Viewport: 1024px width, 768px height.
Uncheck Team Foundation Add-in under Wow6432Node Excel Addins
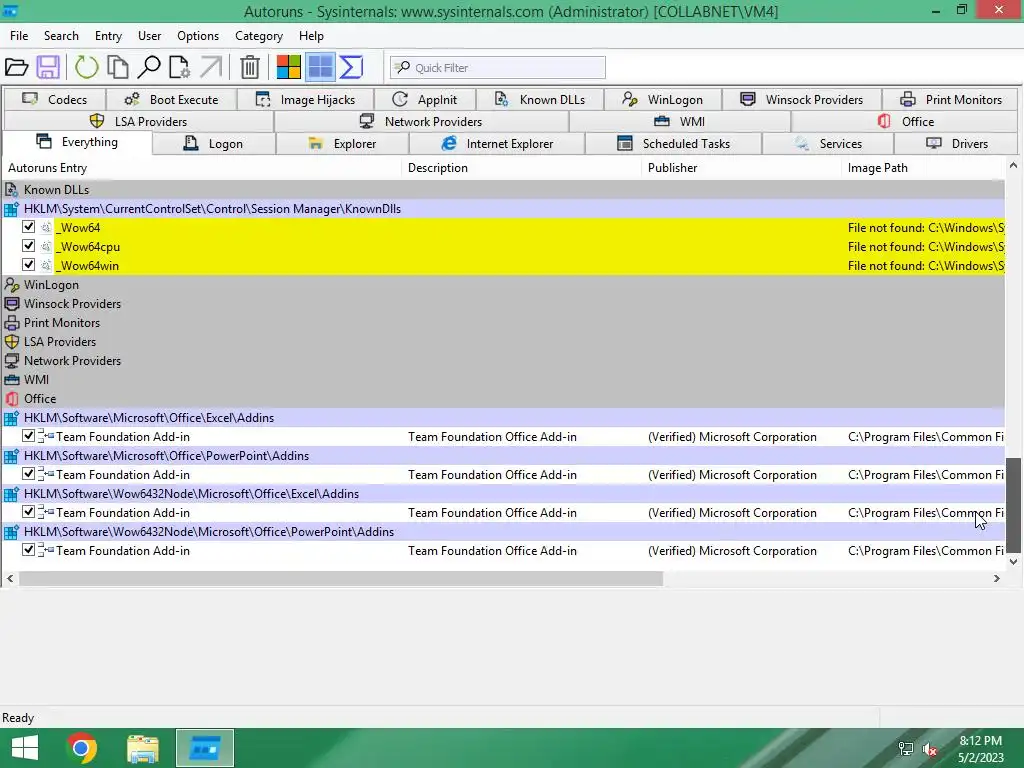[x=28, y=511]
